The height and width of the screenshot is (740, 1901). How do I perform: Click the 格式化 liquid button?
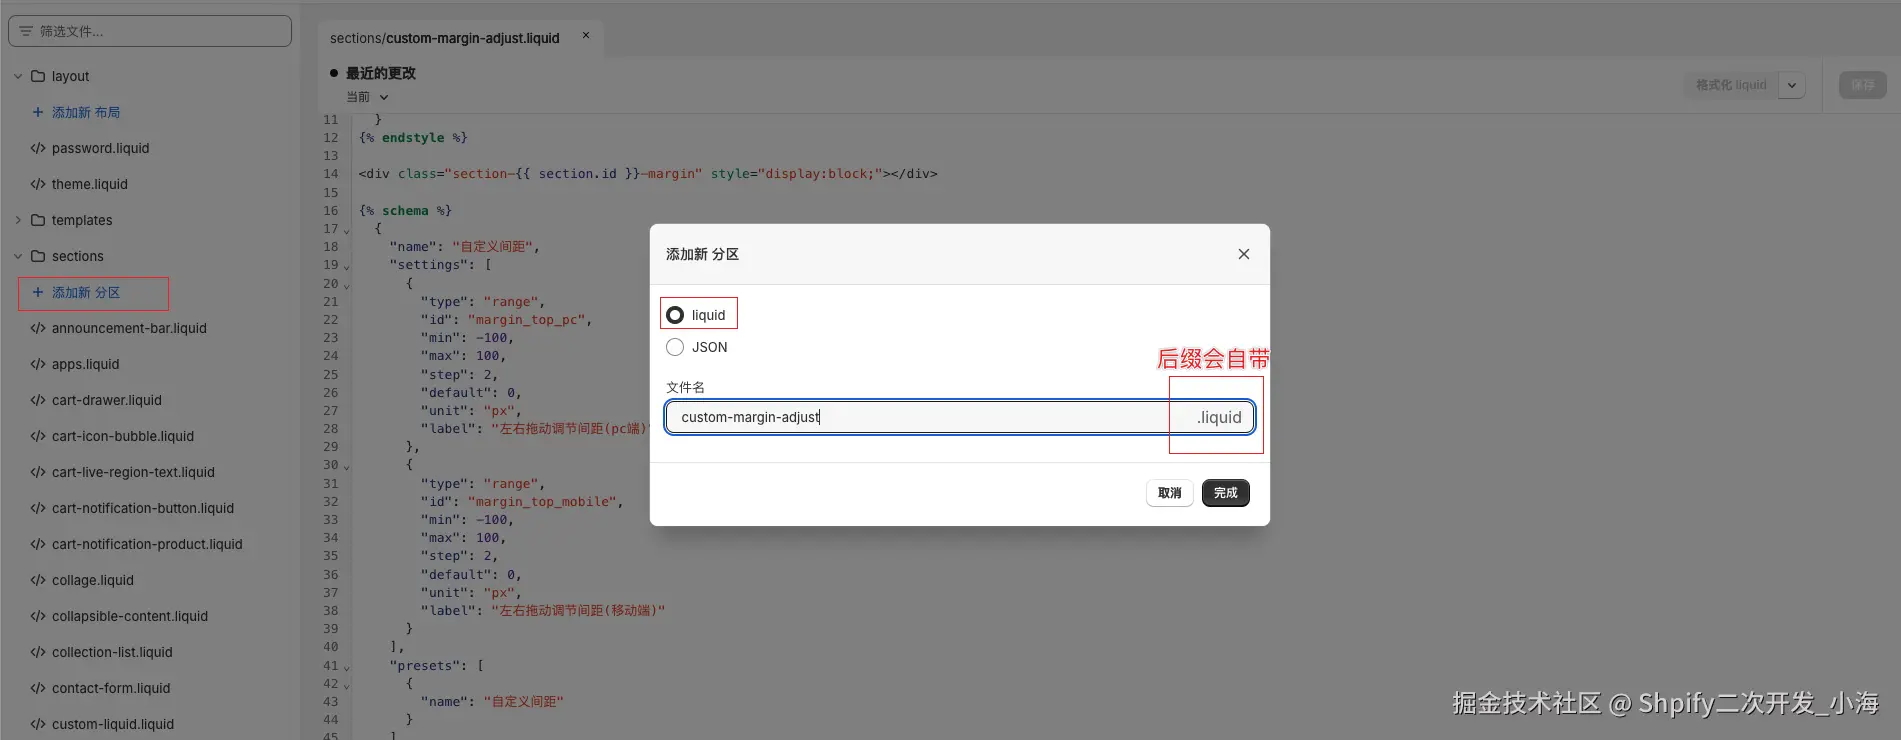pyautogui.click(x=1731, y=85)
